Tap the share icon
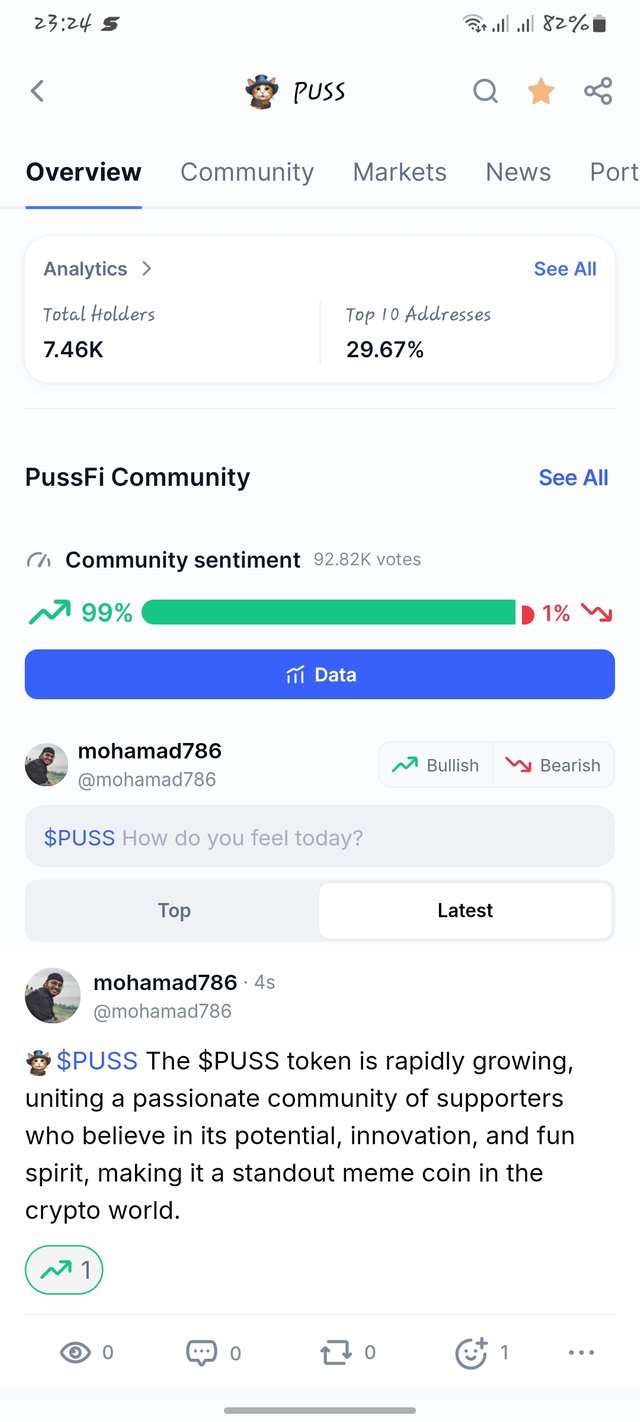Screen dimensions: 640x1422 click(598, 92)
